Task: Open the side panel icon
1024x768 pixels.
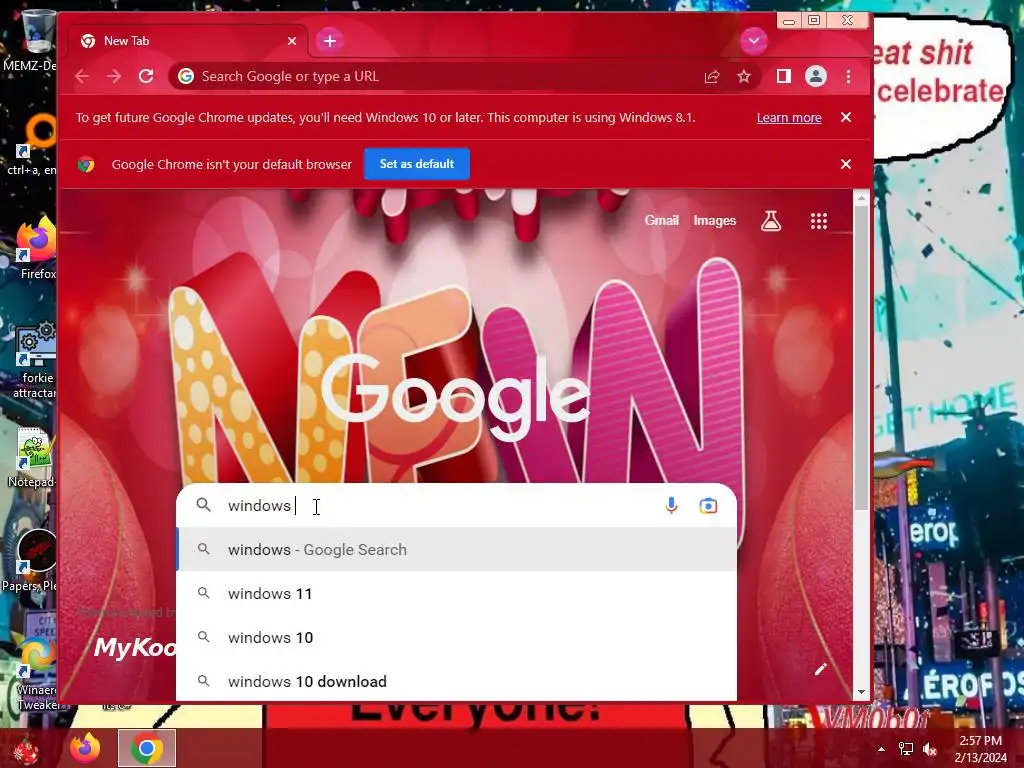Action: 784,76
